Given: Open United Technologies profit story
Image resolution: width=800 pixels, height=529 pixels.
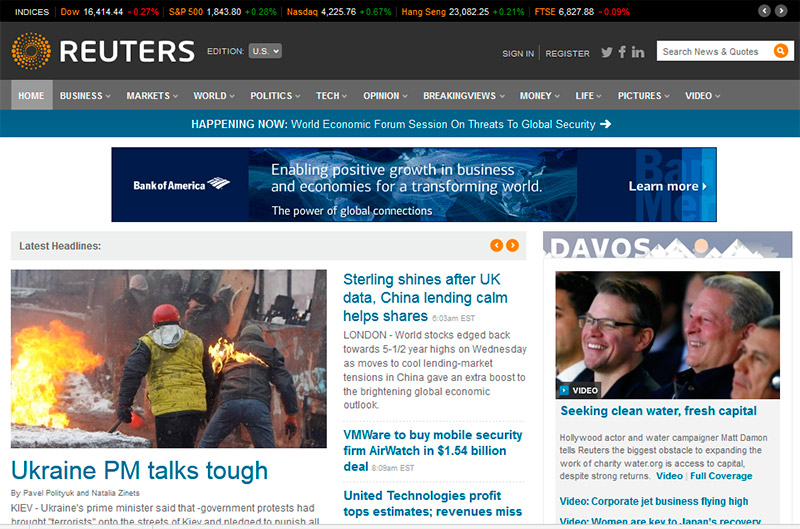Looking at the screenshot, I should point(433,503).
